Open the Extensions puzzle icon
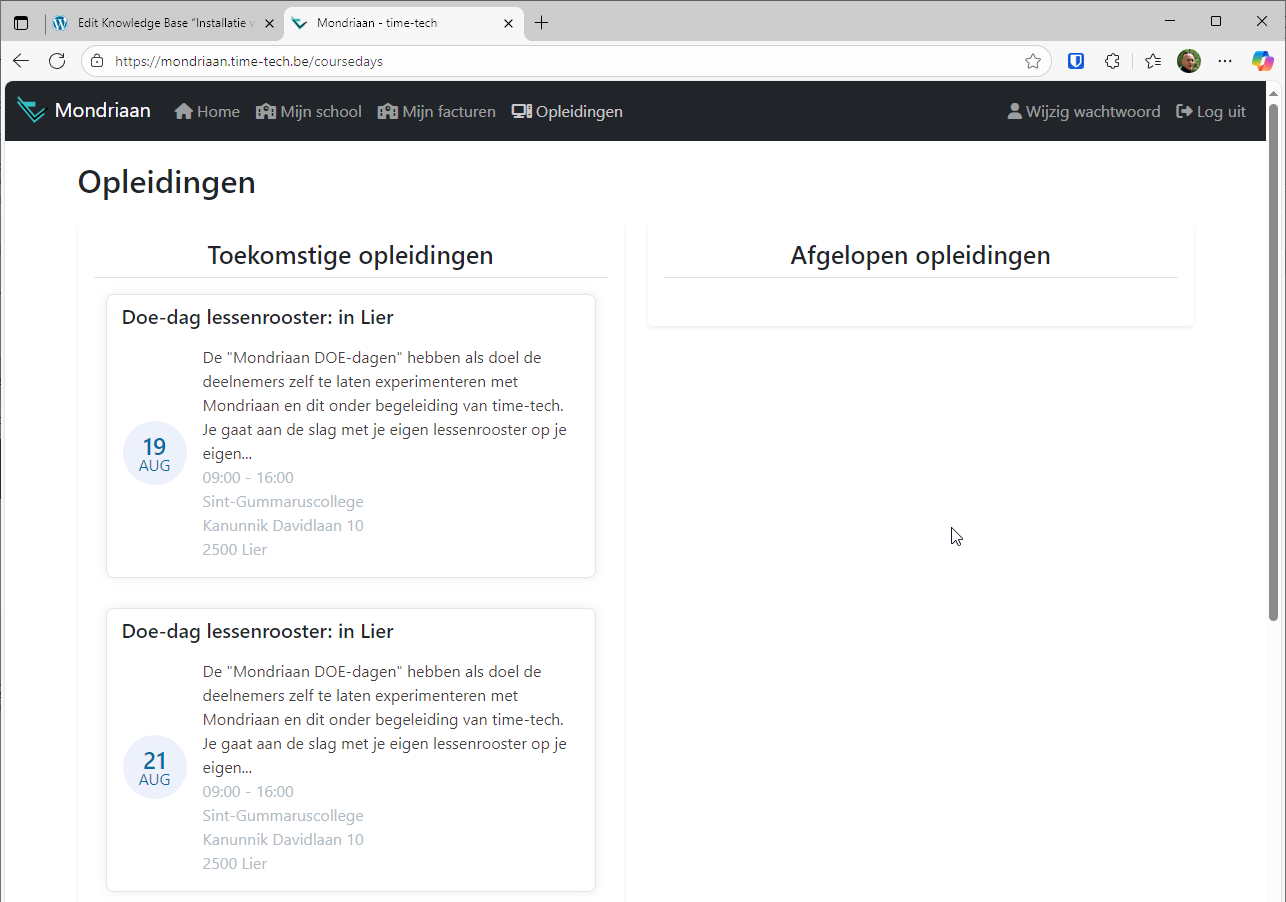1286x902 pixels. 1112,61
